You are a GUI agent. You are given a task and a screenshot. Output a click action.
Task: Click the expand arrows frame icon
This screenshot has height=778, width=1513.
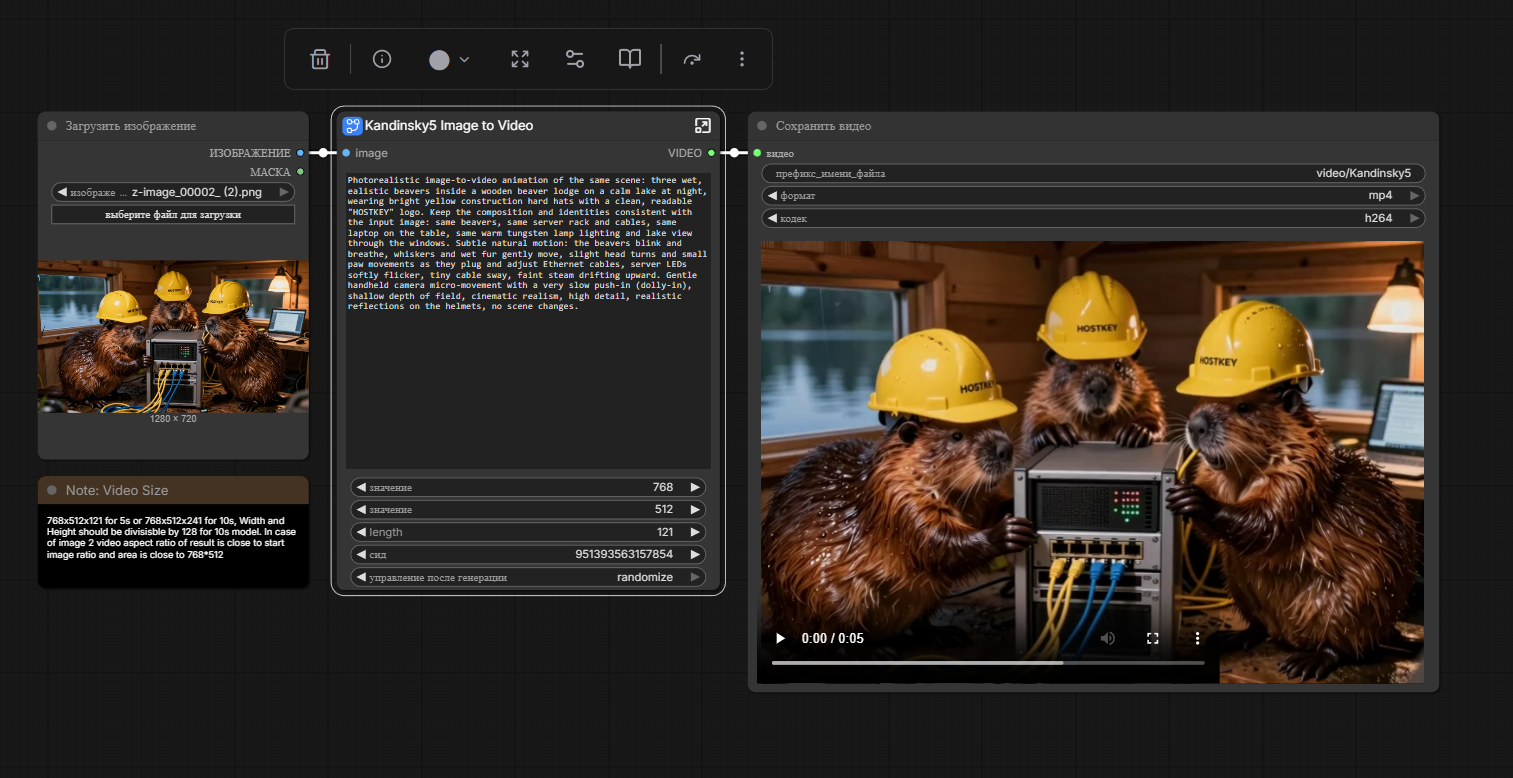pos(520,59)
